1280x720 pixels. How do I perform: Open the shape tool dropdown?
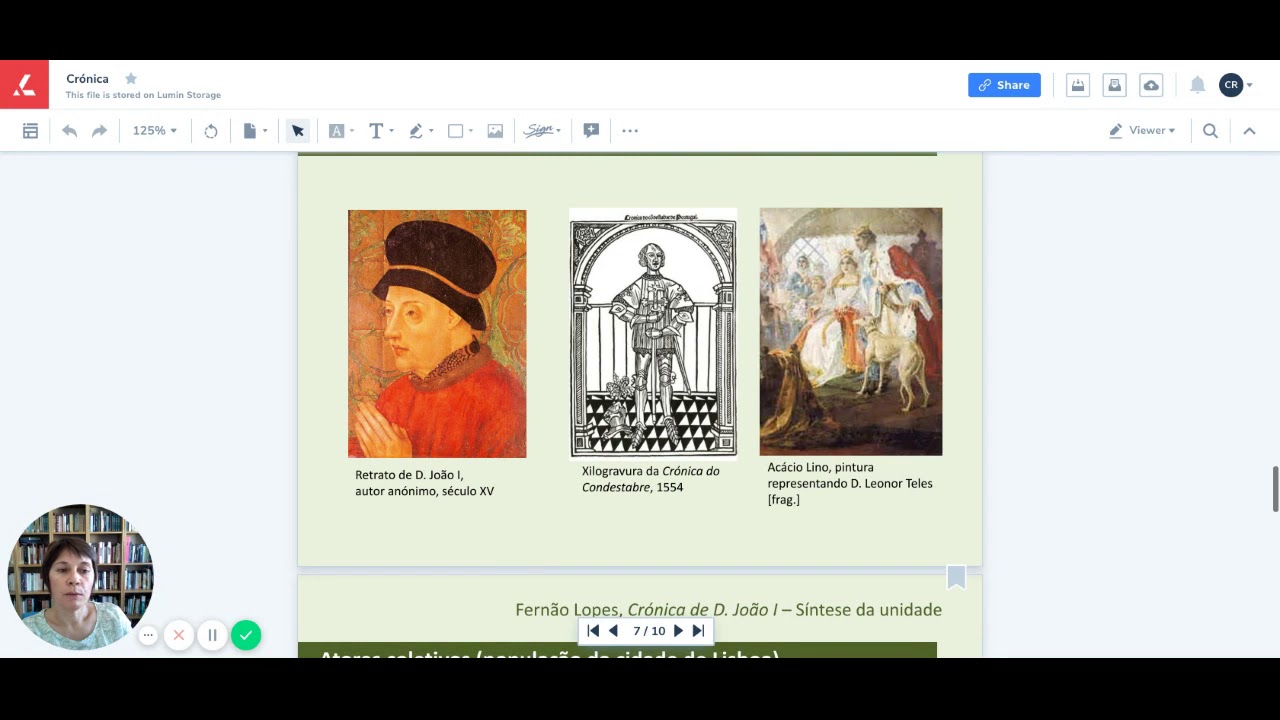point(460,131)
